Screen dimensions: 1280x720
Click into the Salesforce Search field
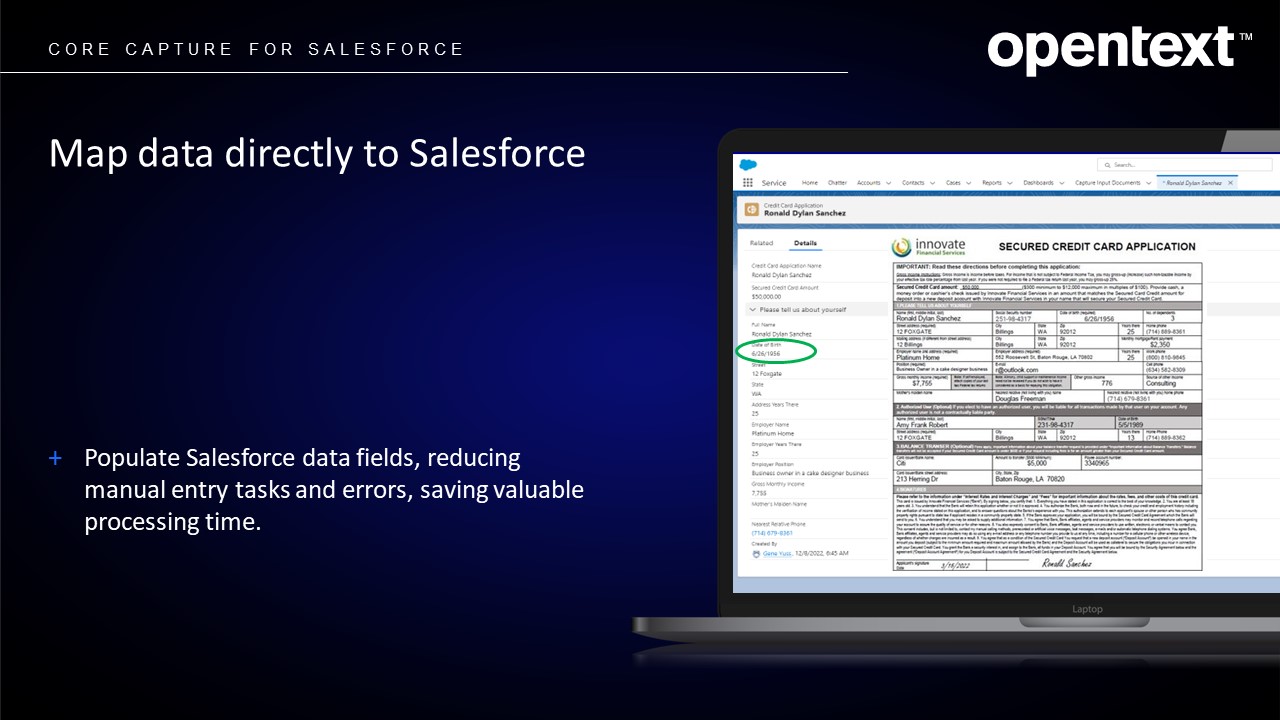pos(1180,165)
